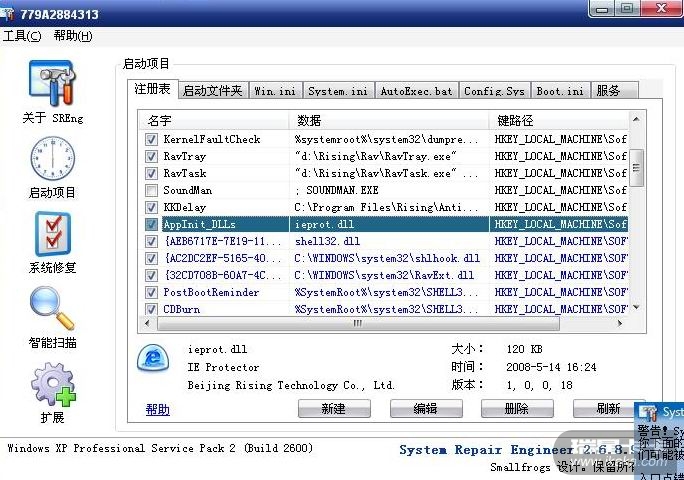
Task: Select the {32CD708B-60A7-4C... row name
Action: [222, 275]
